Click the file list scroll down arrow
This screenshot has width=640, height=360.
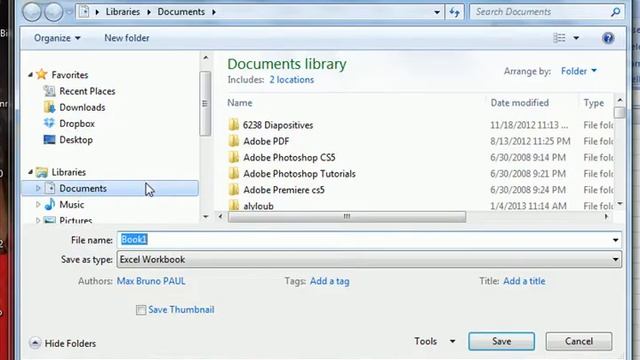(620, 203)
